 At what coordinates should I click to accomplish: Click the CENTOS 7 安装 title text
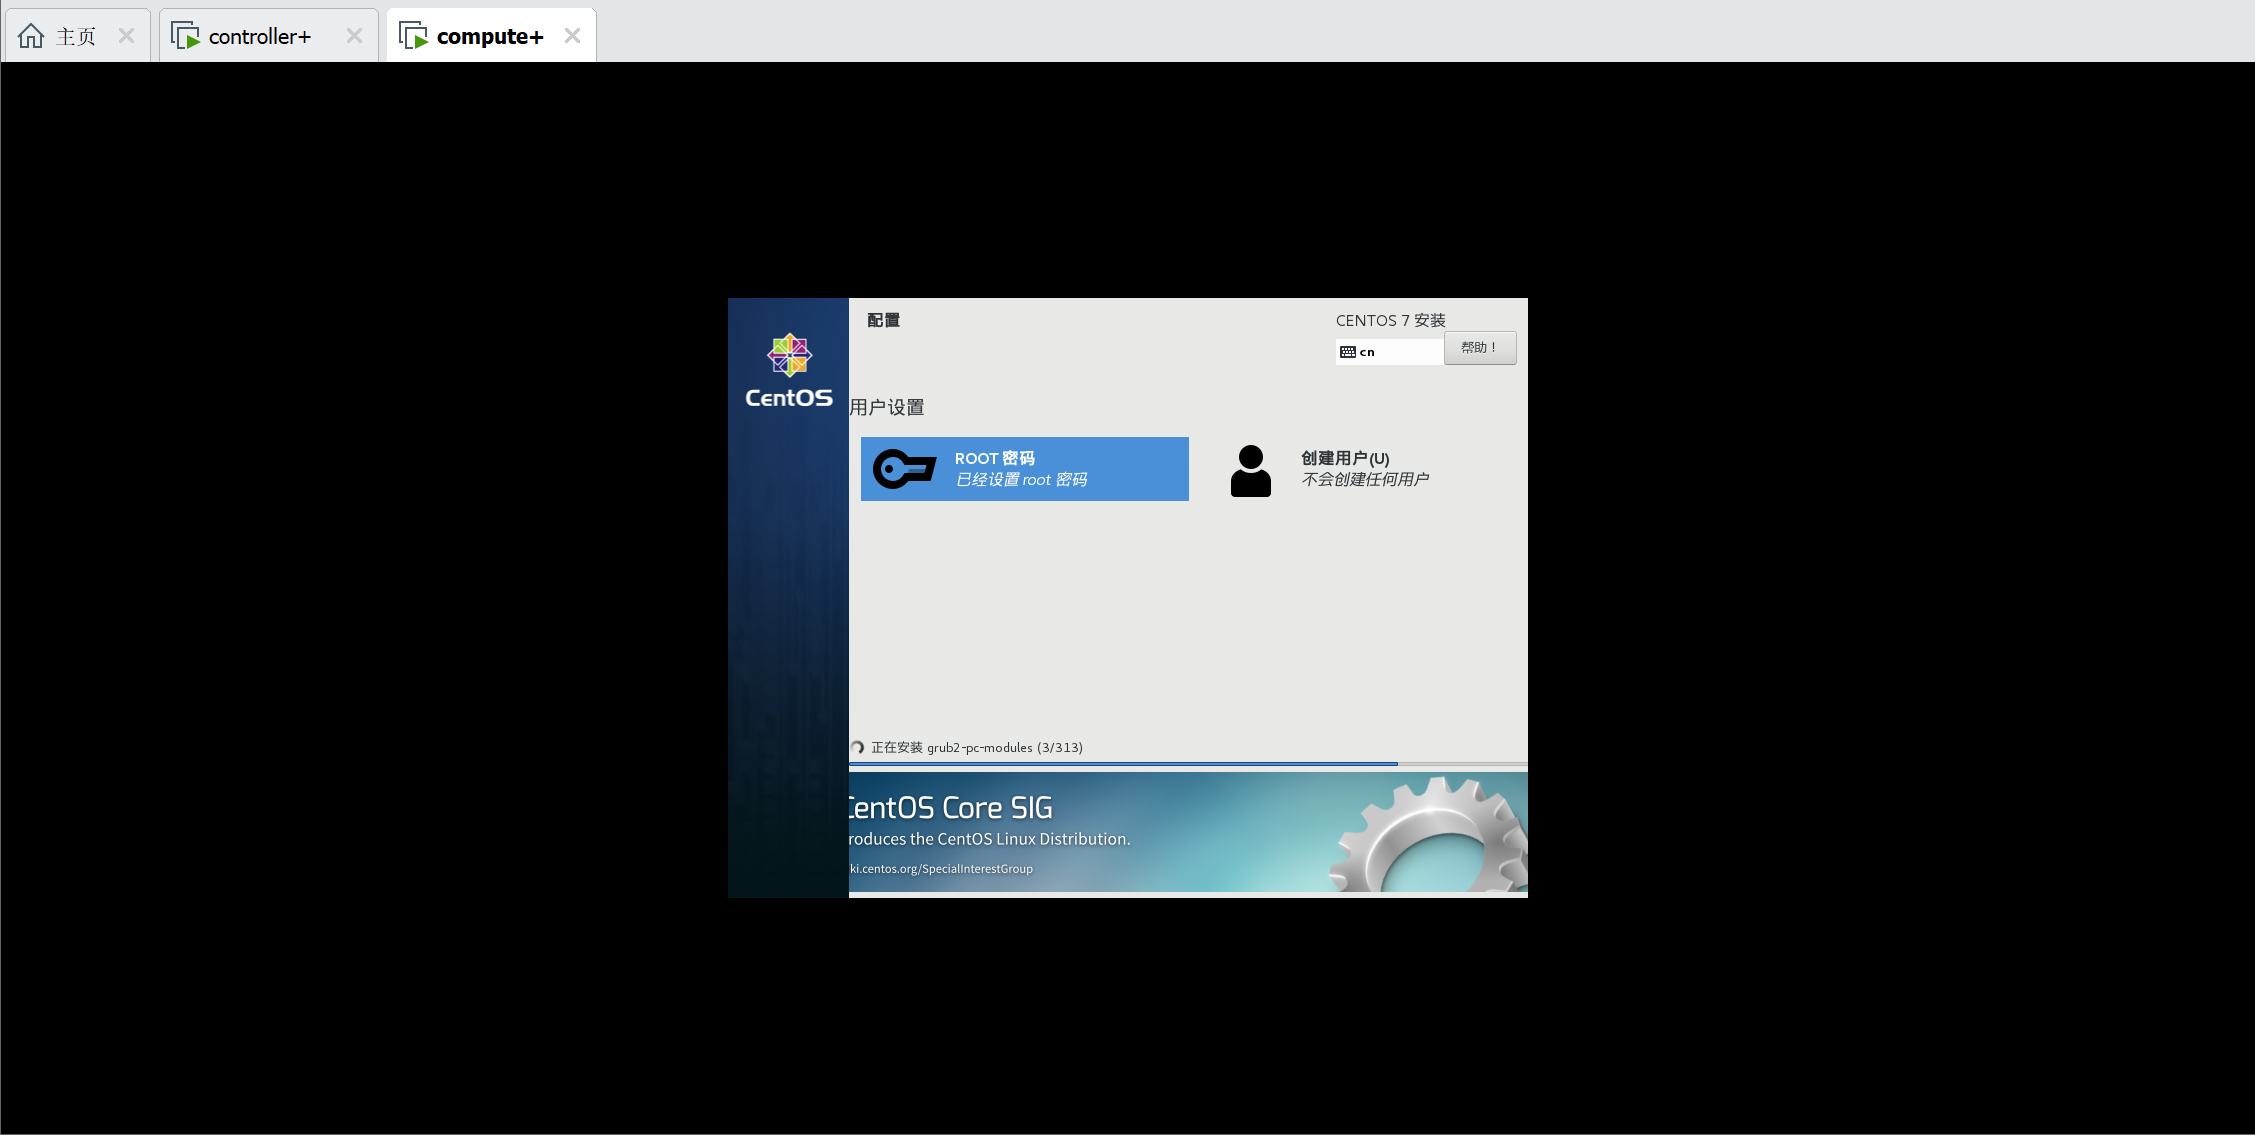pos(1391,320)
